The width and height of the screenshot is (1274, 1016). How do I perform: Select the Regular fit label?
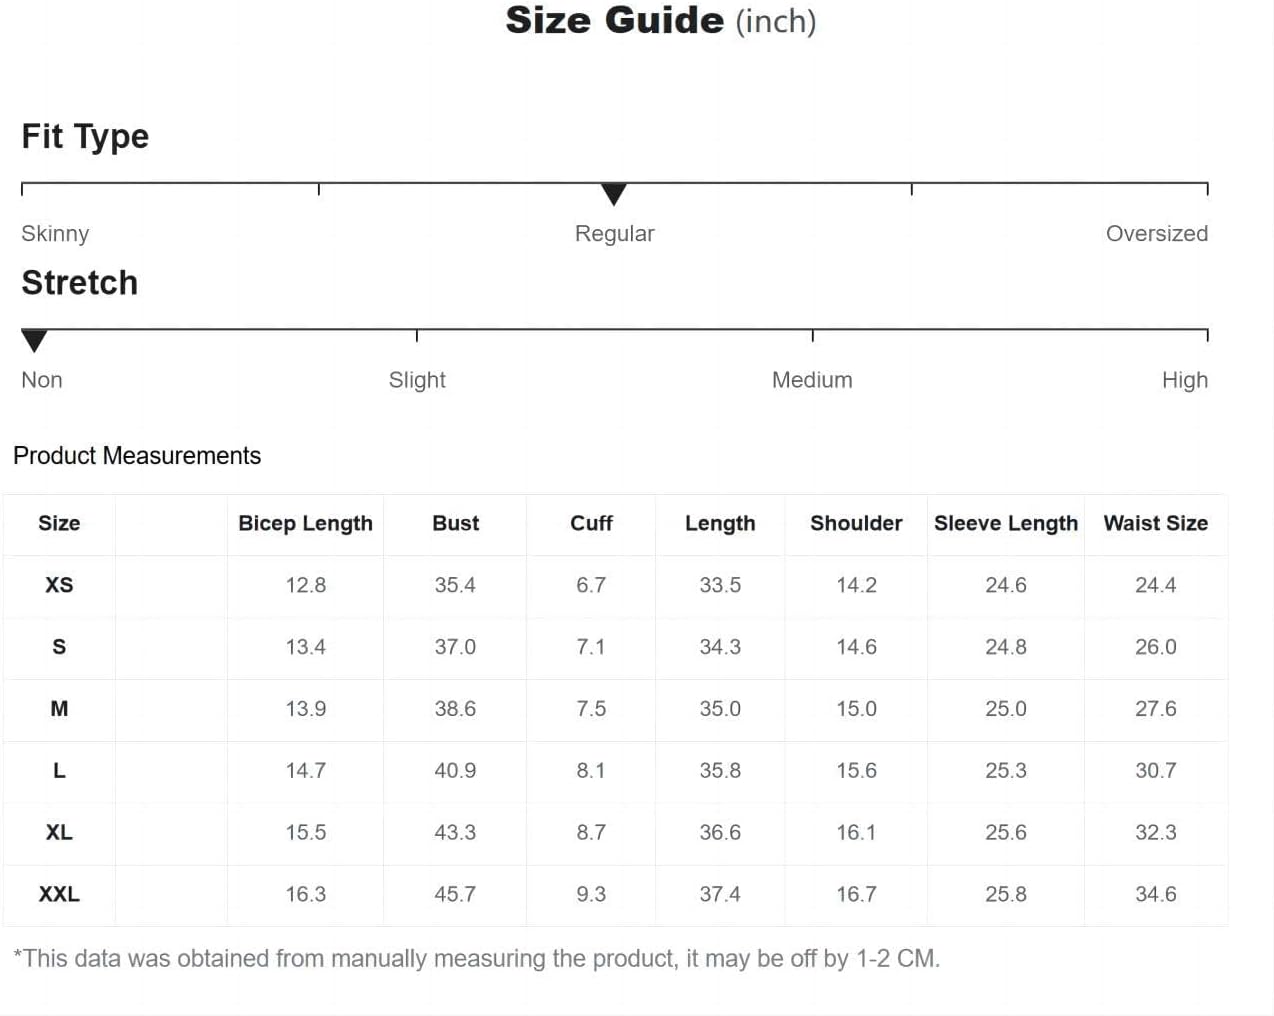(x=614, y=233)
